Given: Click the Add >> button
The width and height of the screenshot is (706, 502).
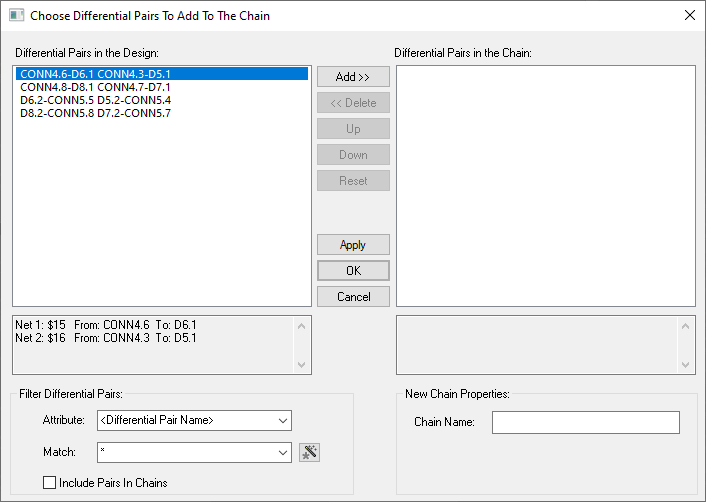Looking at the screenshot, I should coord(353,77).
